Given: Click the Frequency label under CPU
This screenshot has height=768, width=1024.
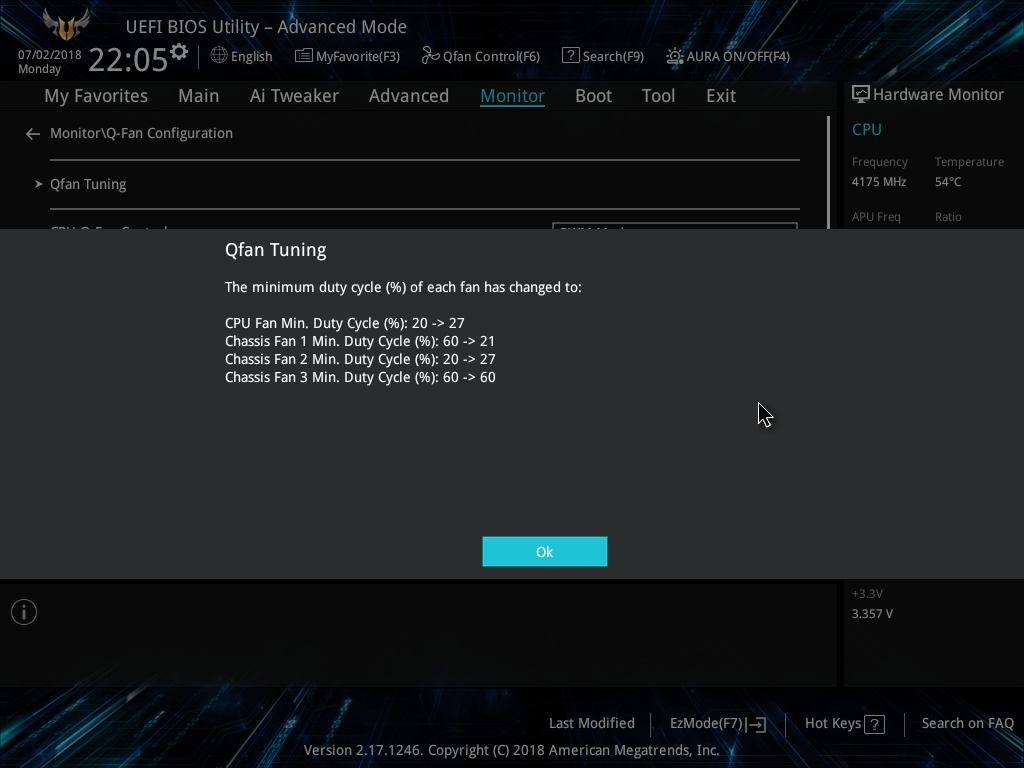Looking at the screenshot, I should tap(880, 162).
